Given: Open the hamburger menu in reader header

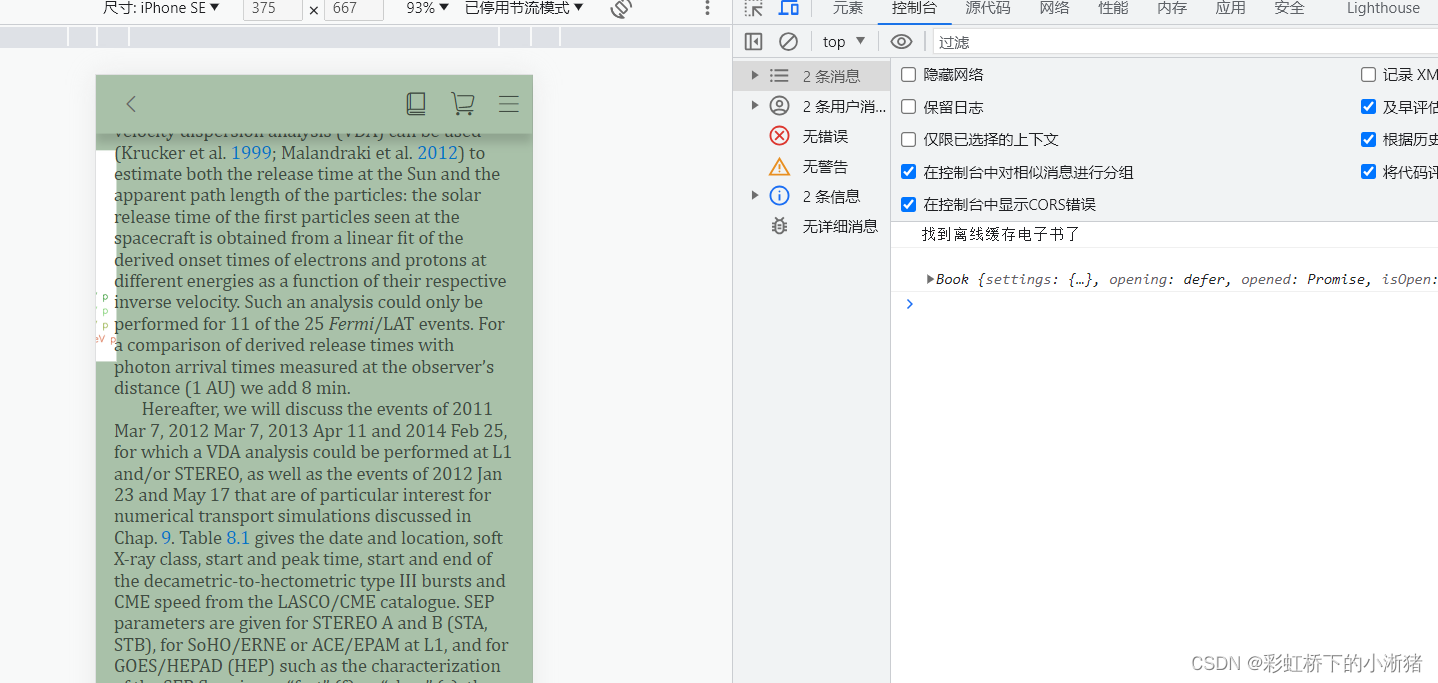Looking at the screenshot, I should [509, 104].
